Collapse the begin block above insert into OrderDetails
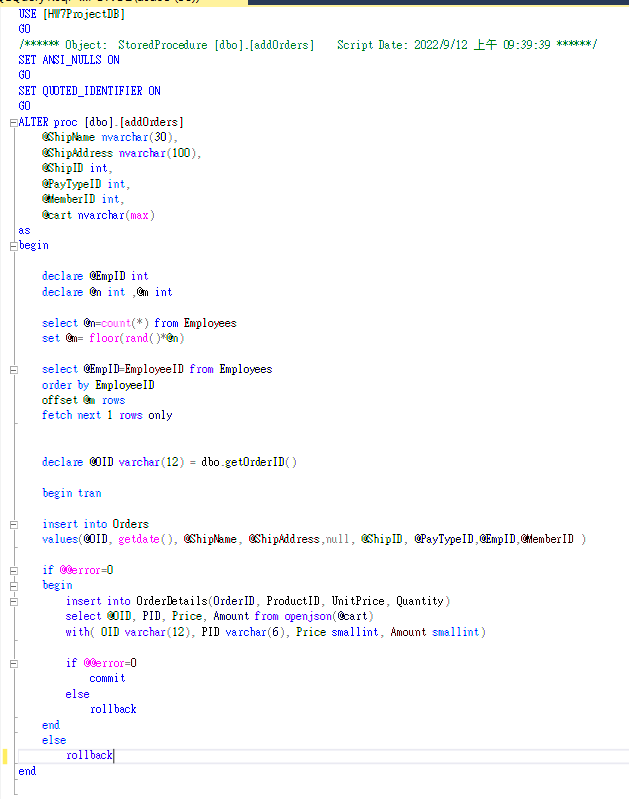 click(x=14, y=586)
